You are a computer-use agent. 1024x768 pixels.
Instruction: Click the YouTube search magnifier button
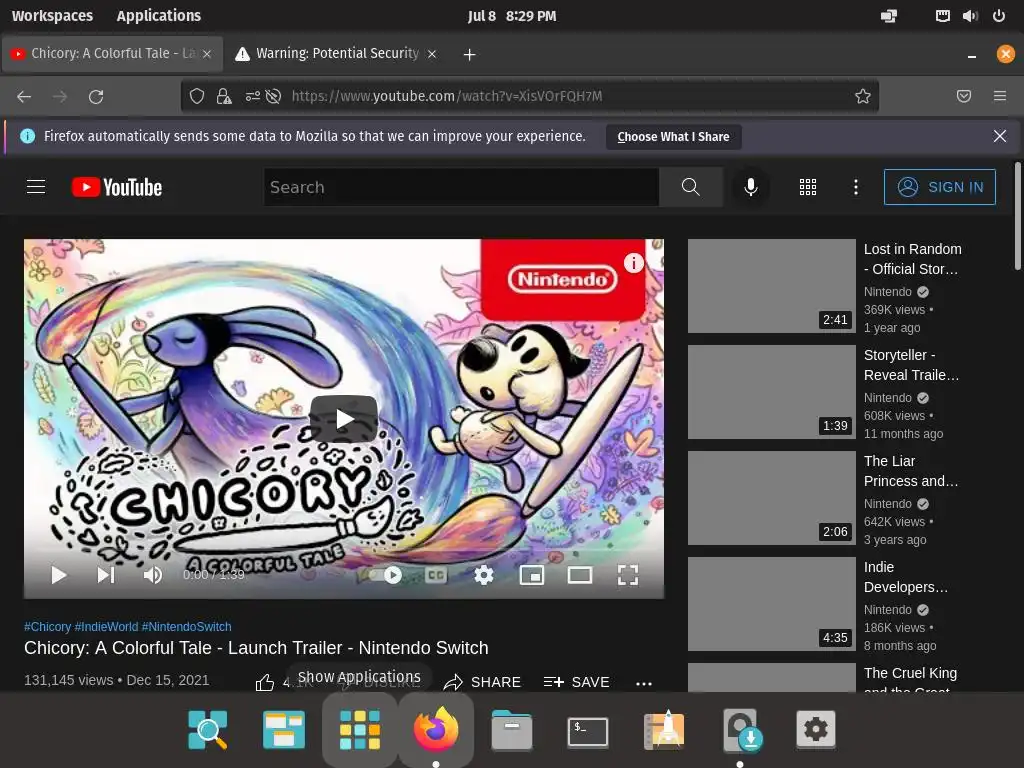coord(690,187)
